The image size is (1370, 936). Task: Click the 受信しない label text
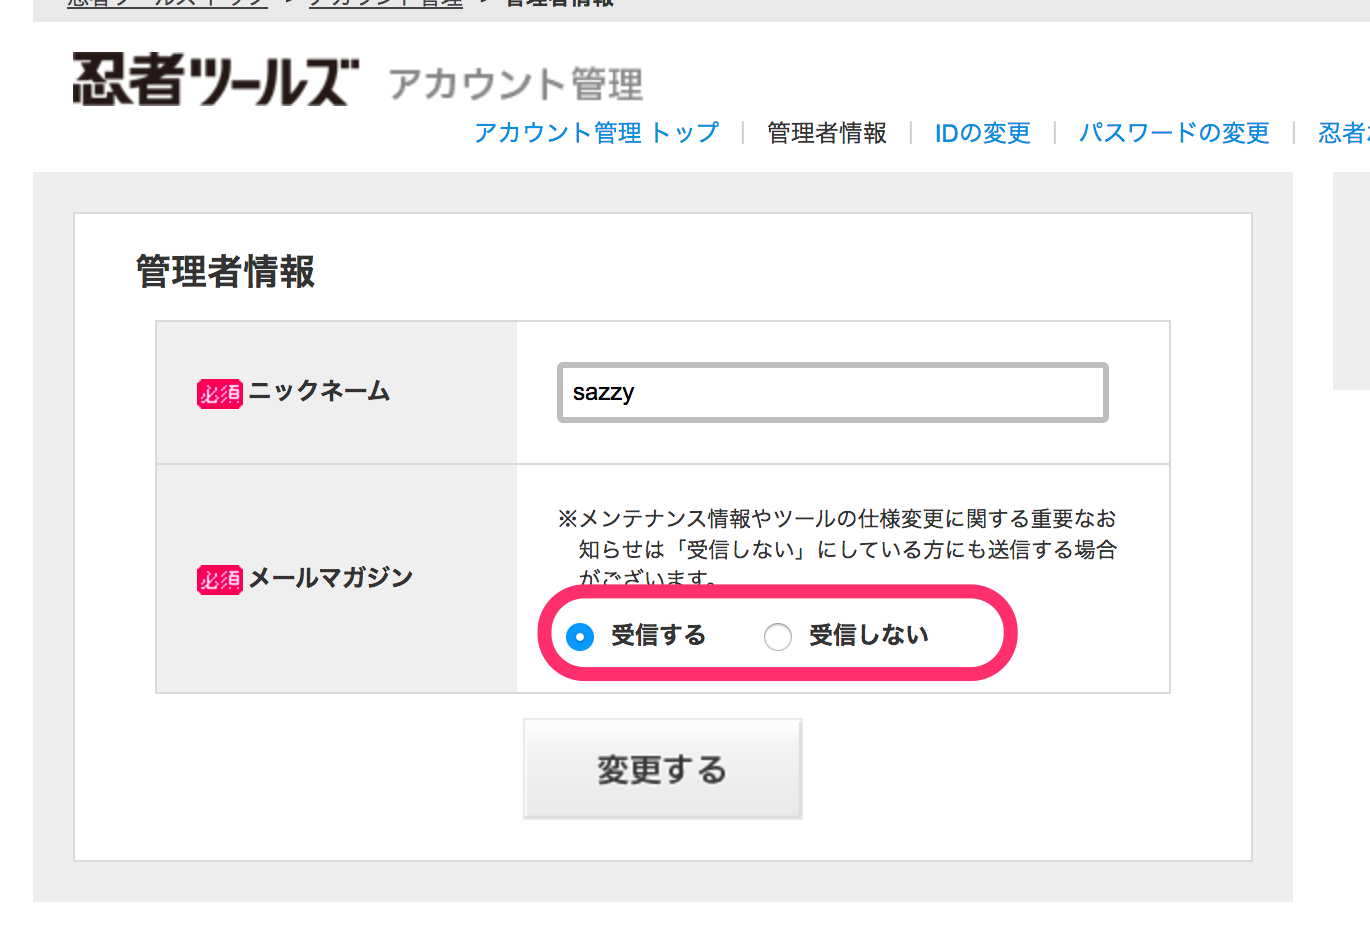(x=868, y=635)
